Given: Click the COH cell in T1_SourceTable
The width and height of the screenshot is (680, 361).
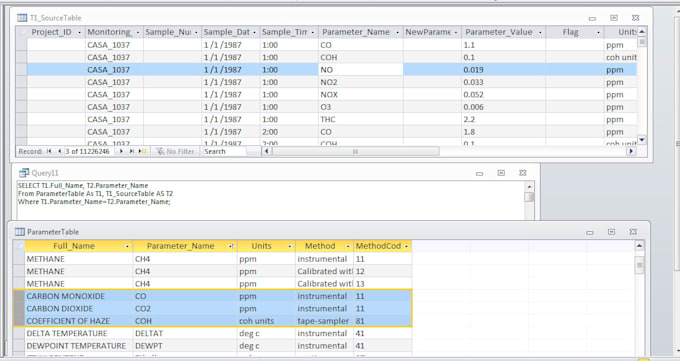Looking at the screenshot, I should pos(361,57).
